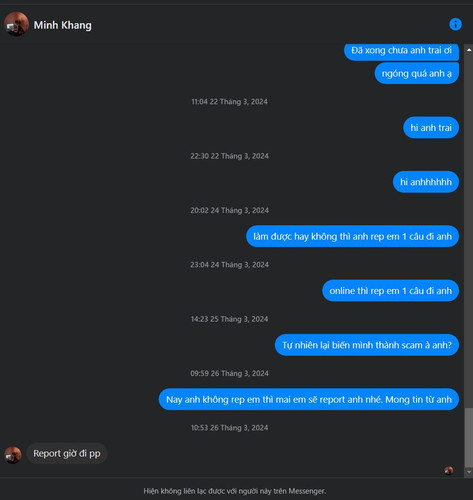Select the message "Tự nhiên lại biến mình thành scam"
Viewport: 473px width, 500px height.
[367, 345]
